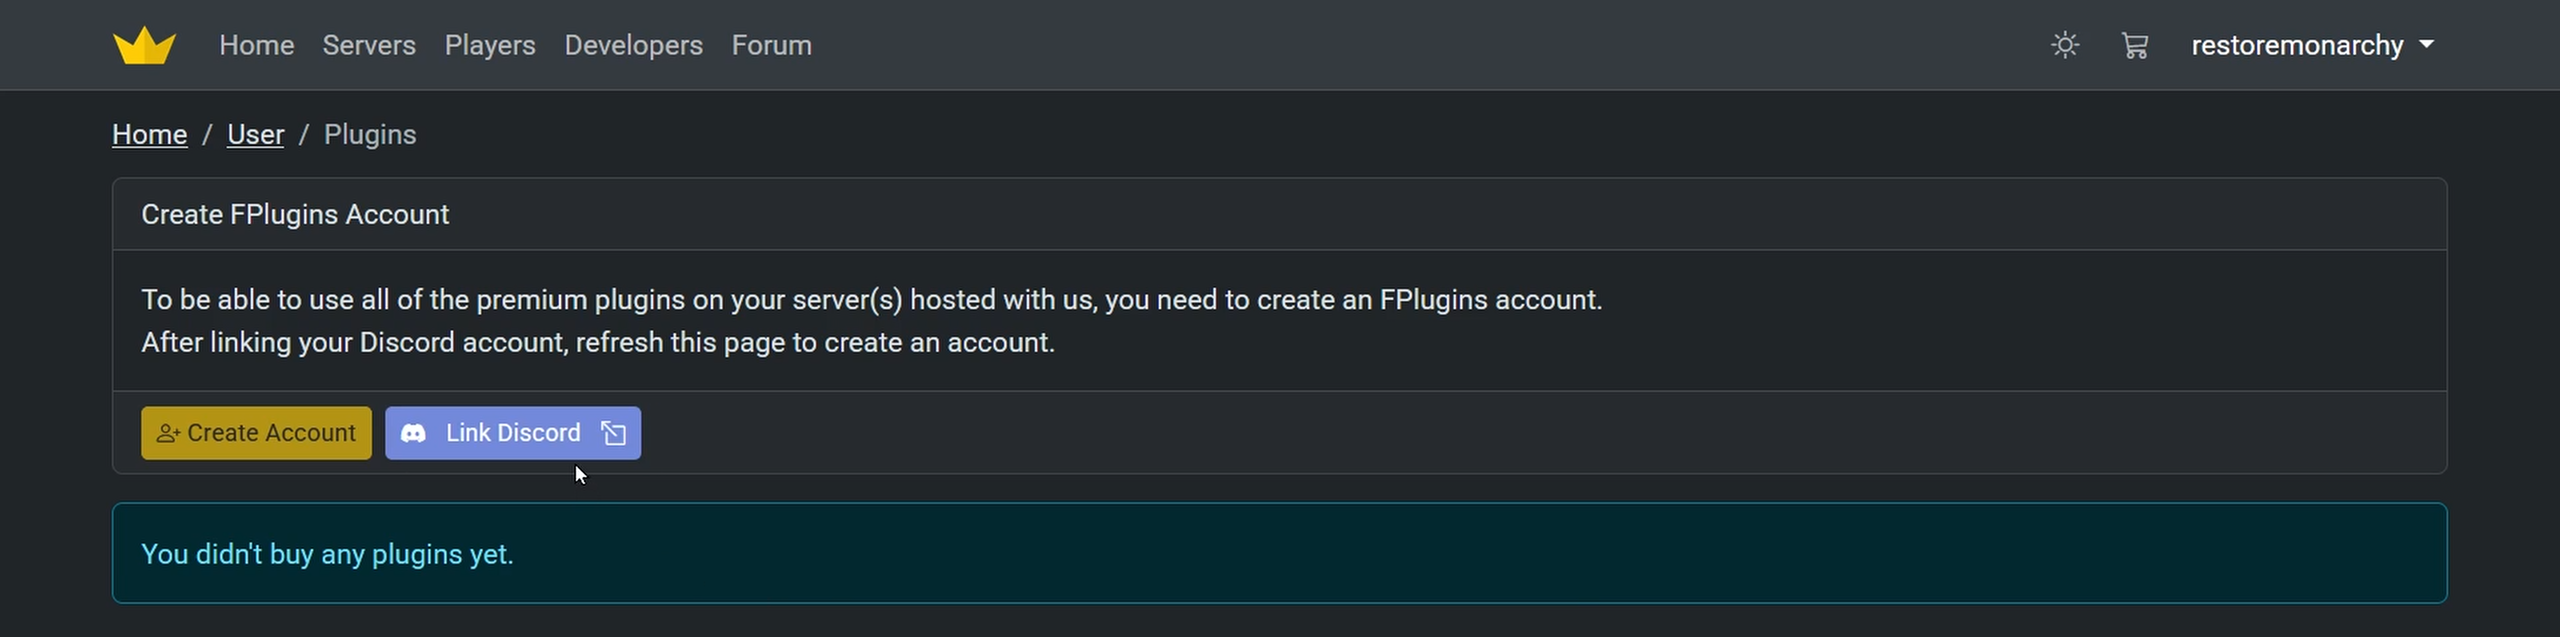Click the Plugins breadcrumb item

pyautogui.click(x=370, y=134)
